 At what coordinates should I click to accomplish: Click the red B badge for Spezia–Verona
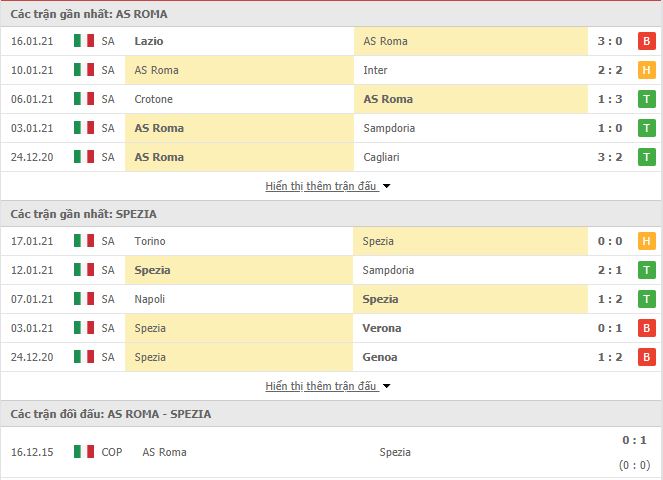[x=647, y=328]
